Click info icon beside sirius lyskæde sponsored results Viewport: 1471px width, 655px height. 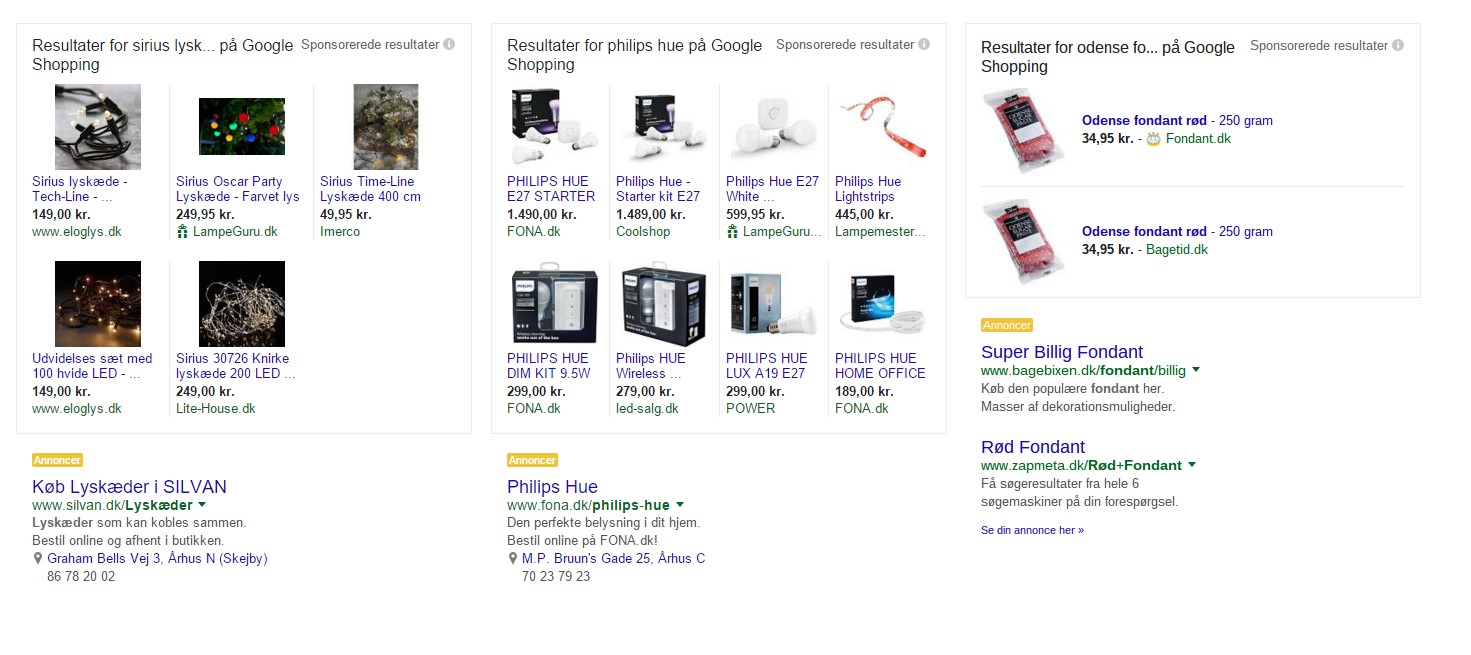point(449,44)
